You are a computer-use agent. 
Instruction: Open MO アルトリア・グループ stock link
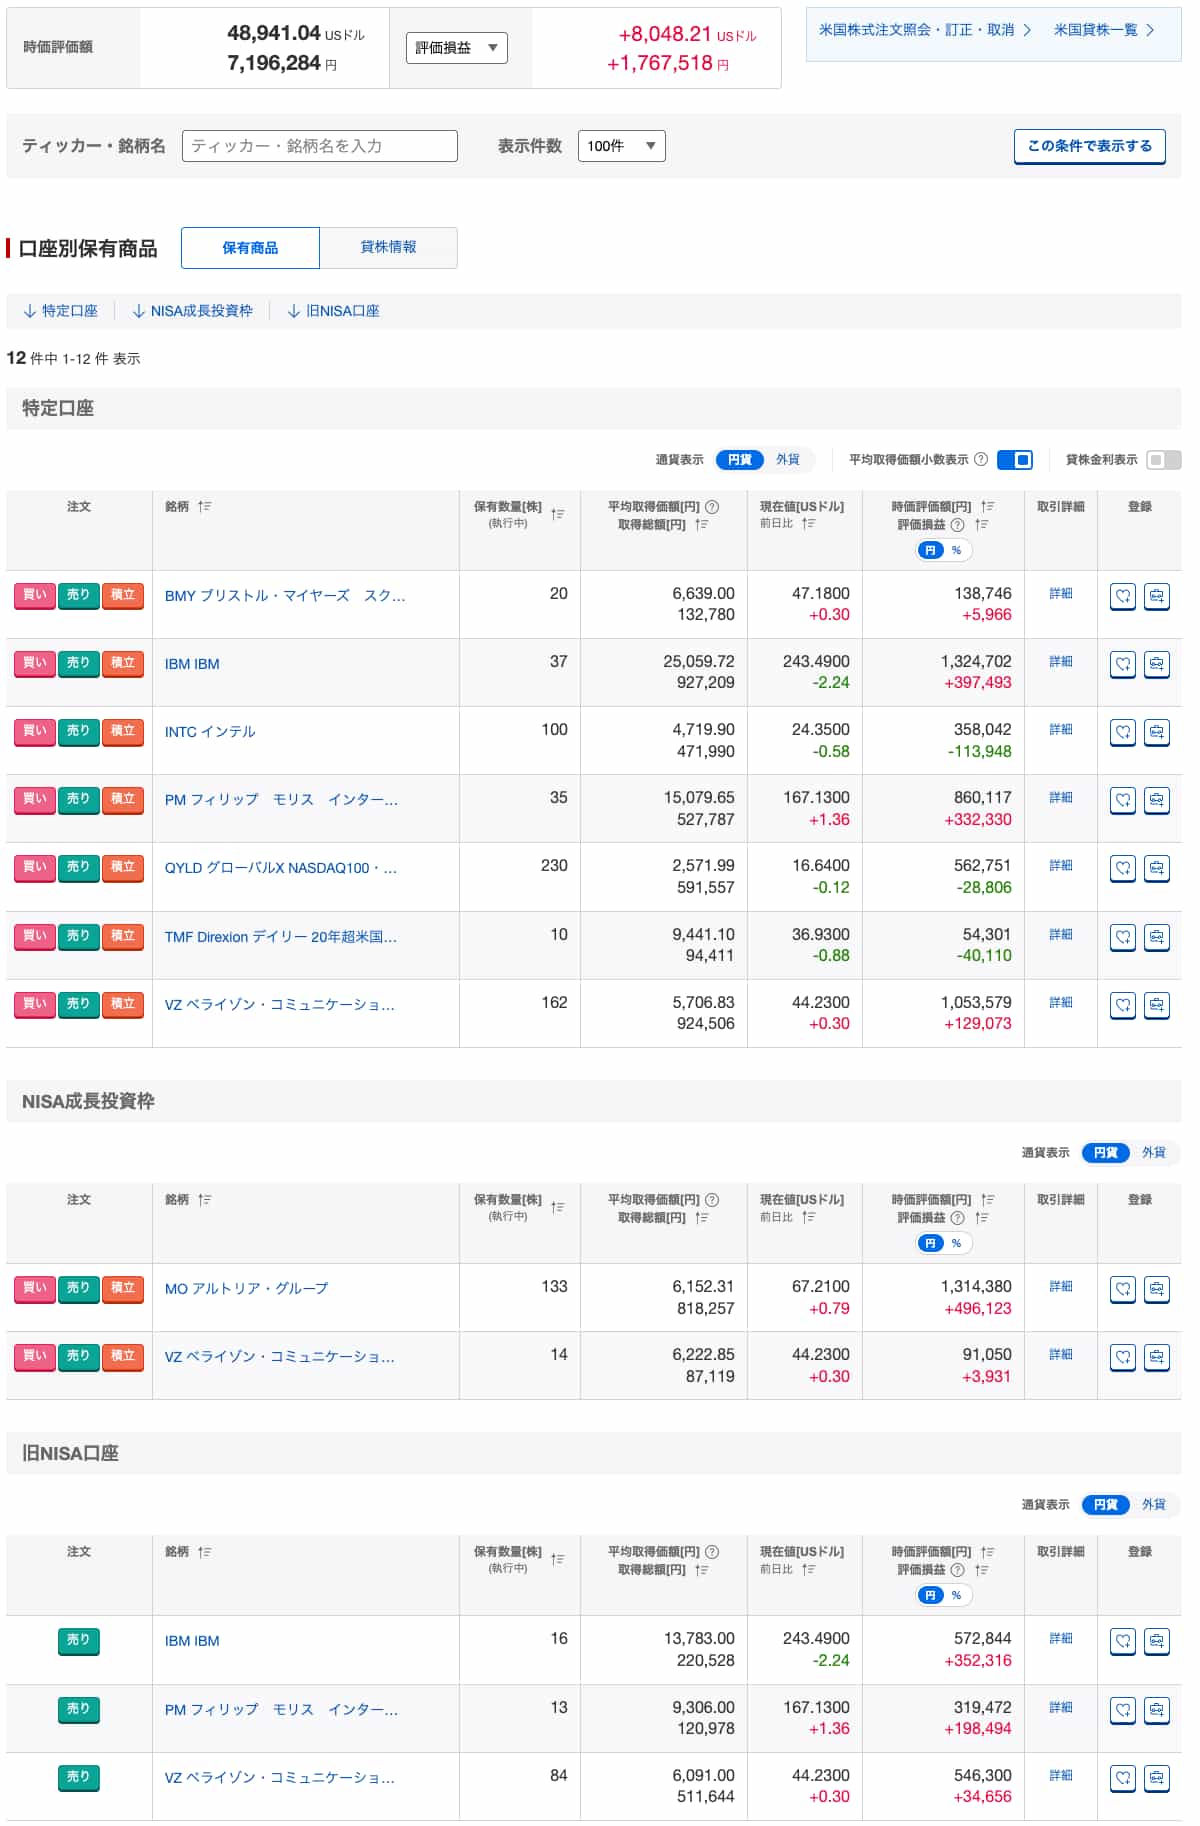[x=246, y=1289]
